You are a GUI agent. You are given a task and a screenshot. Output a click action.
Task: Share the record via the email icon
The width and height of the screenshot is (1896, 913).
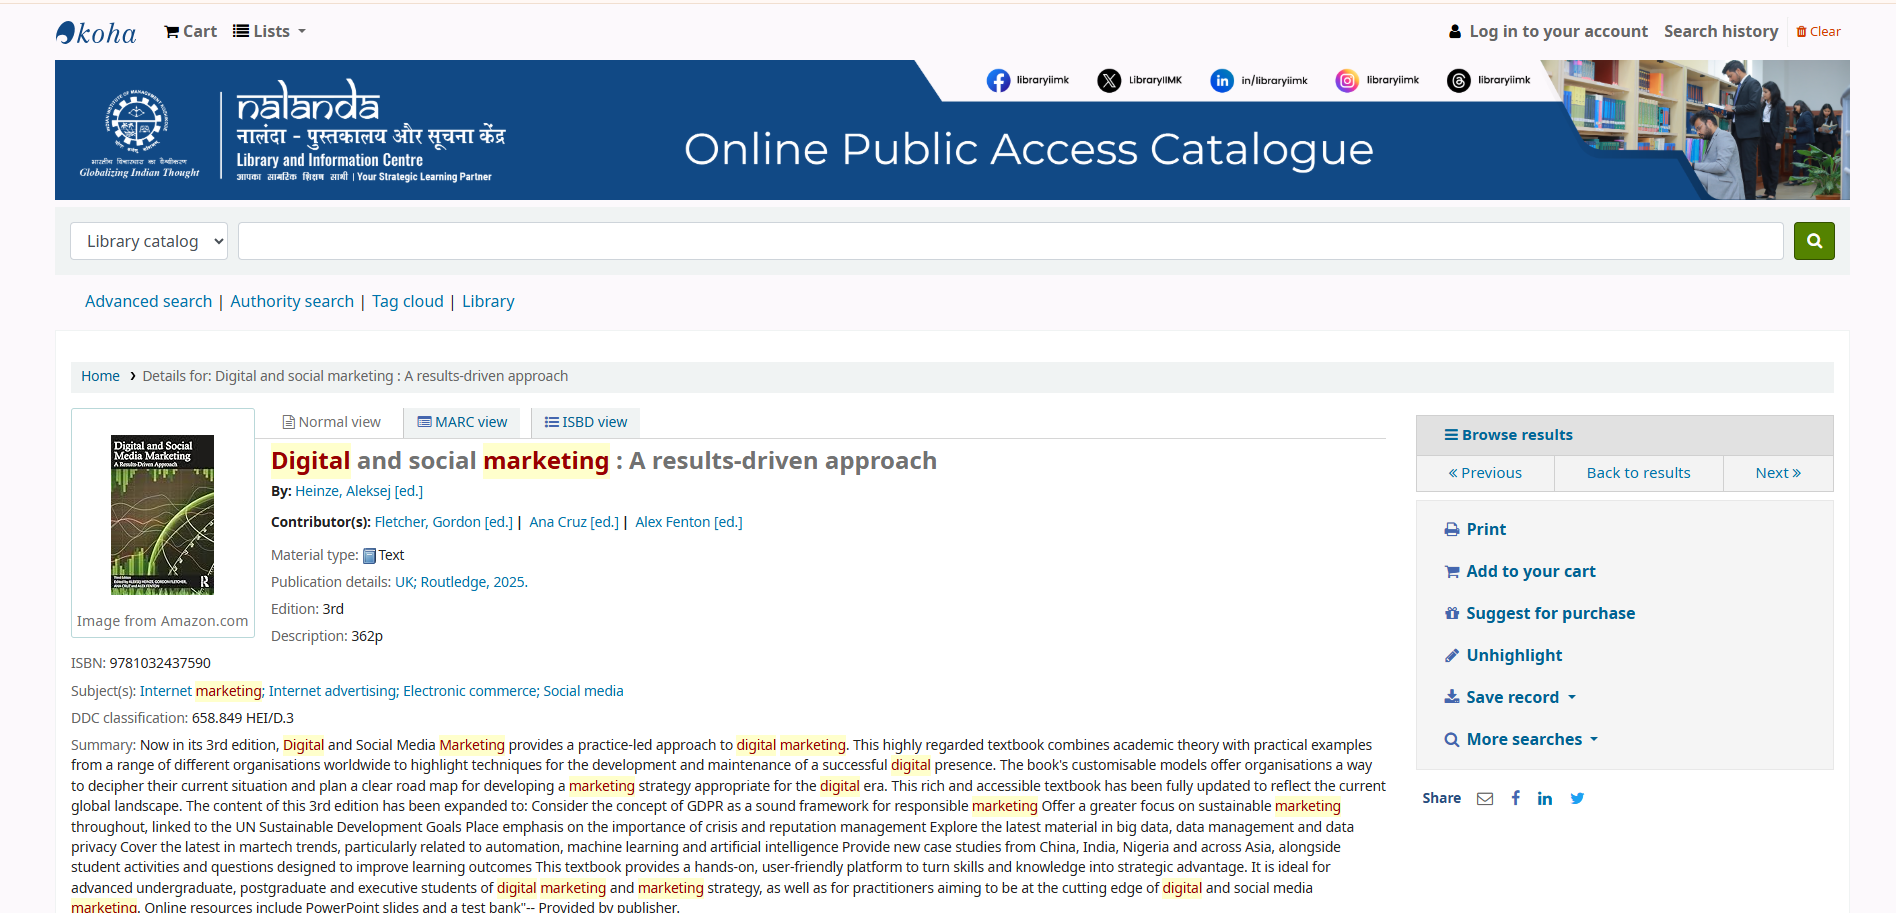(1485, 798)
